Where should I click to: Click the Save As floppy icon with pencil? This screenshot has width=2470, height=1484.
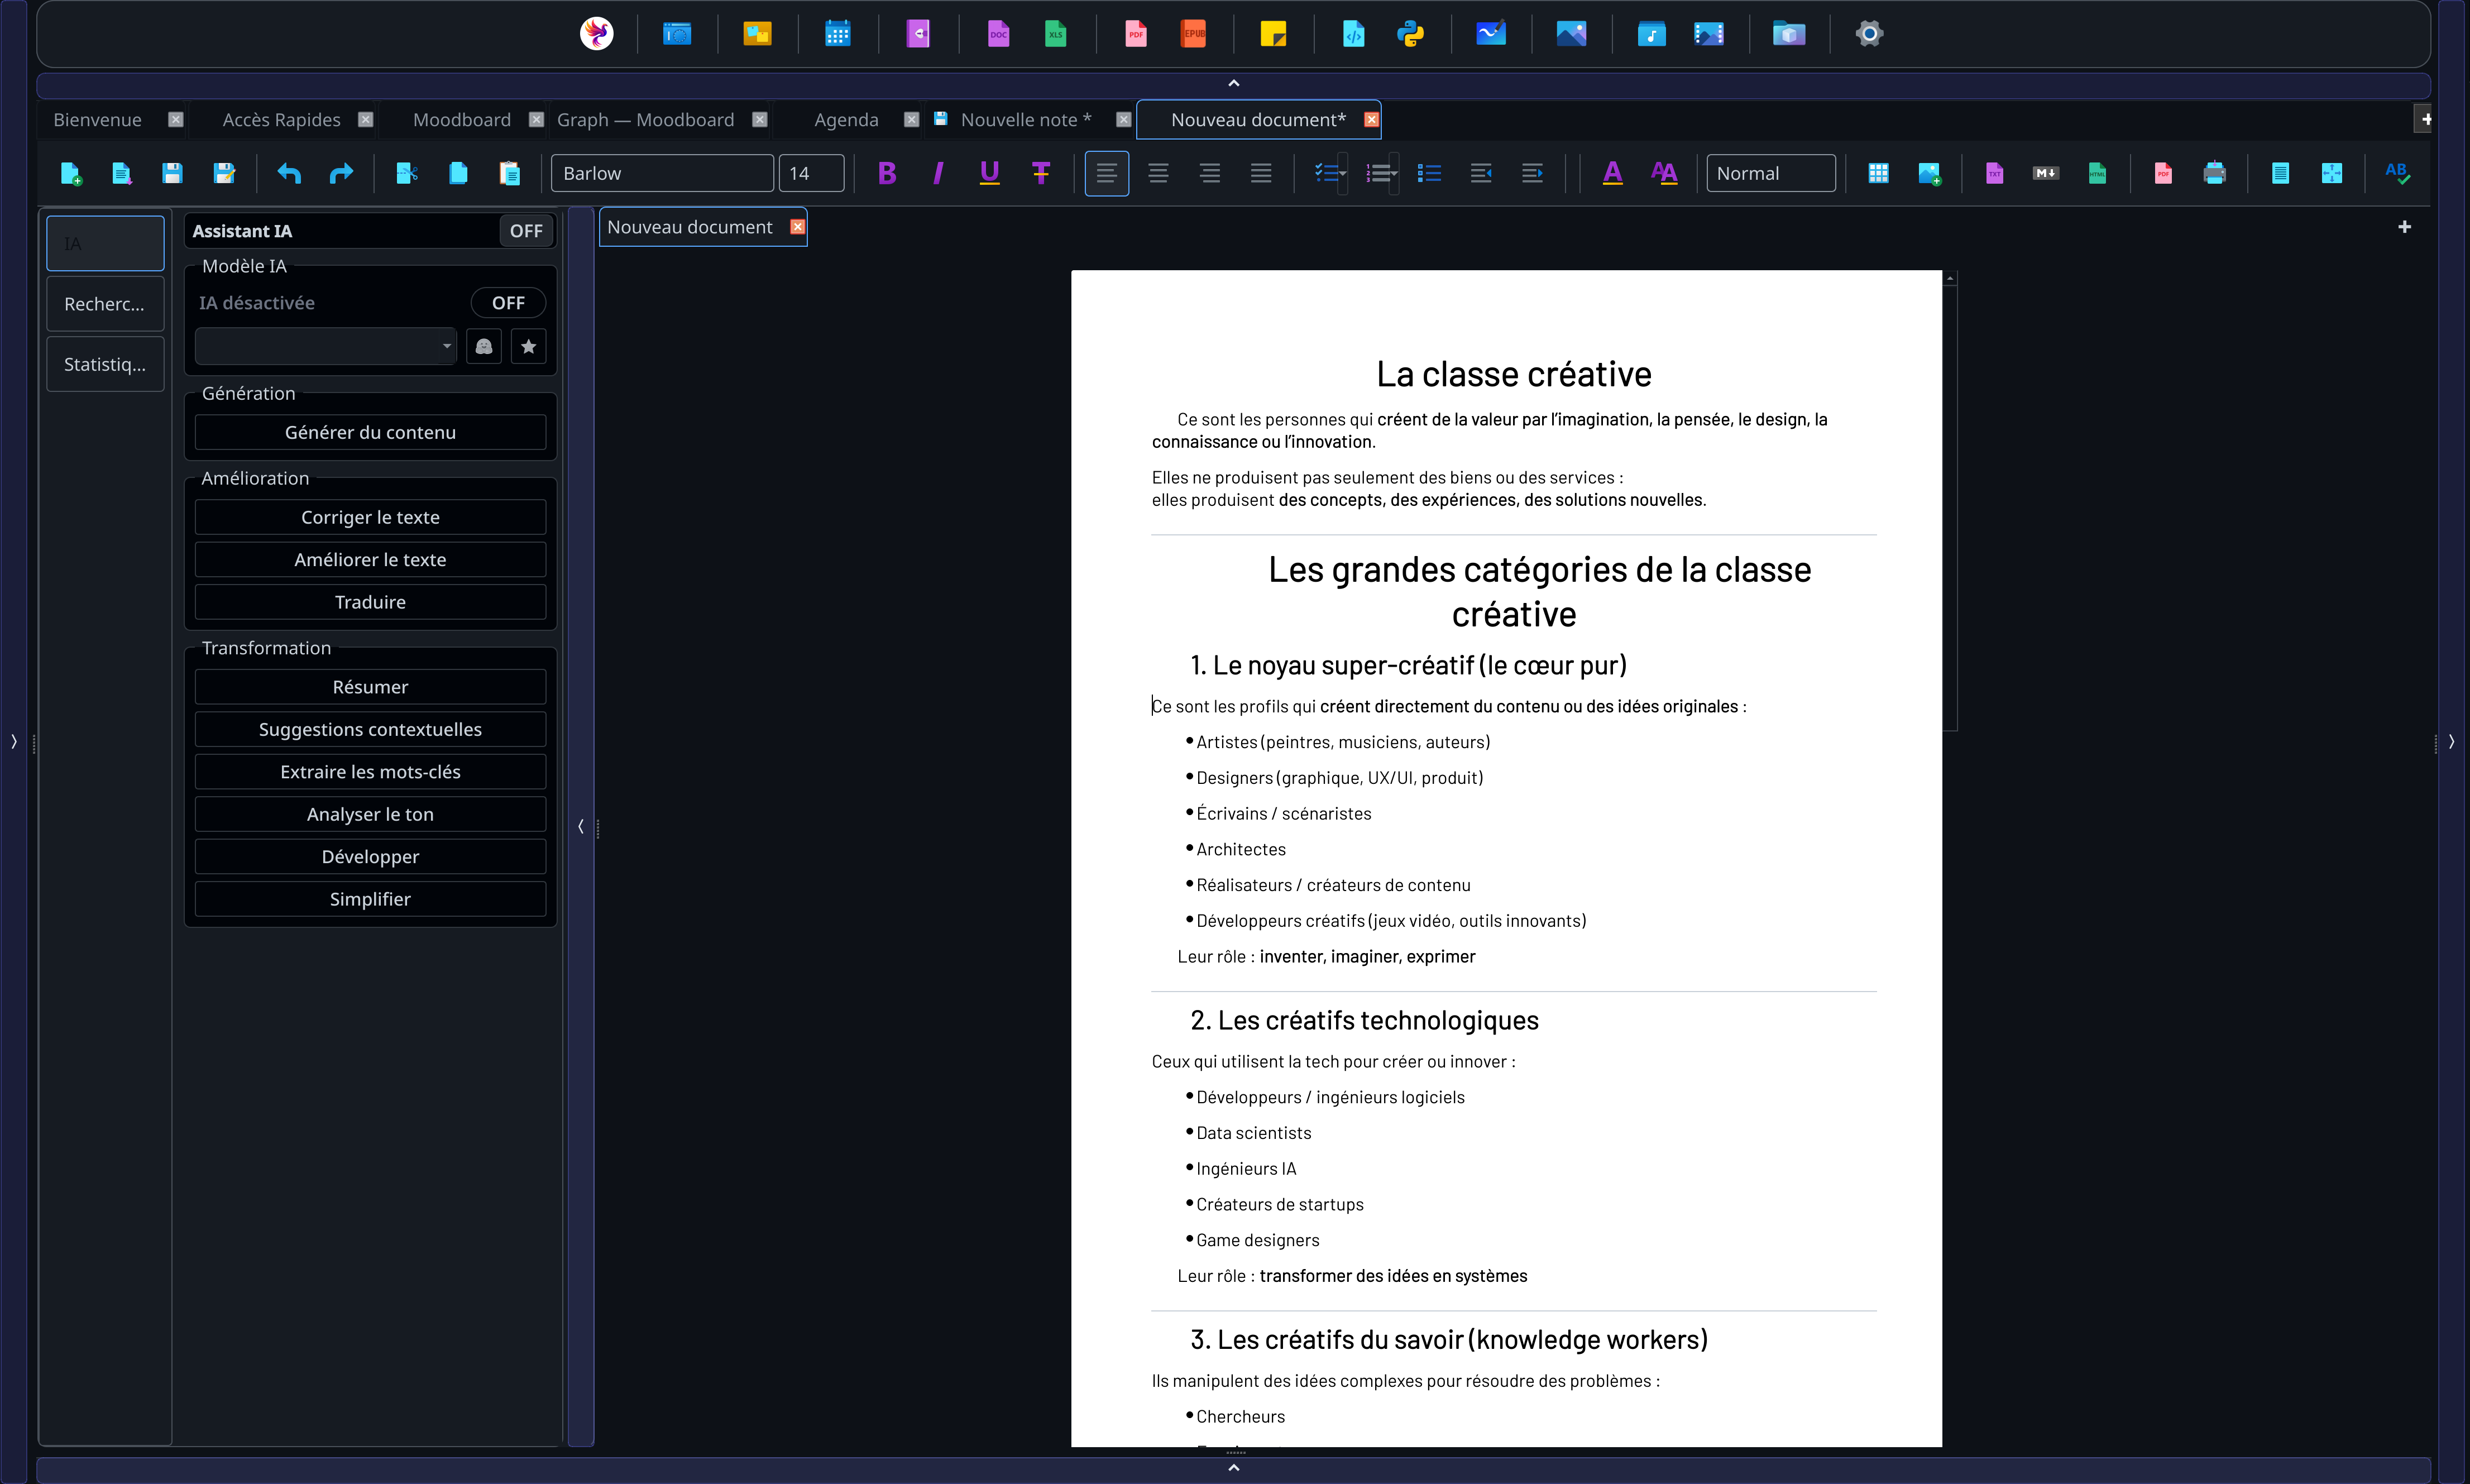[224, 174]
